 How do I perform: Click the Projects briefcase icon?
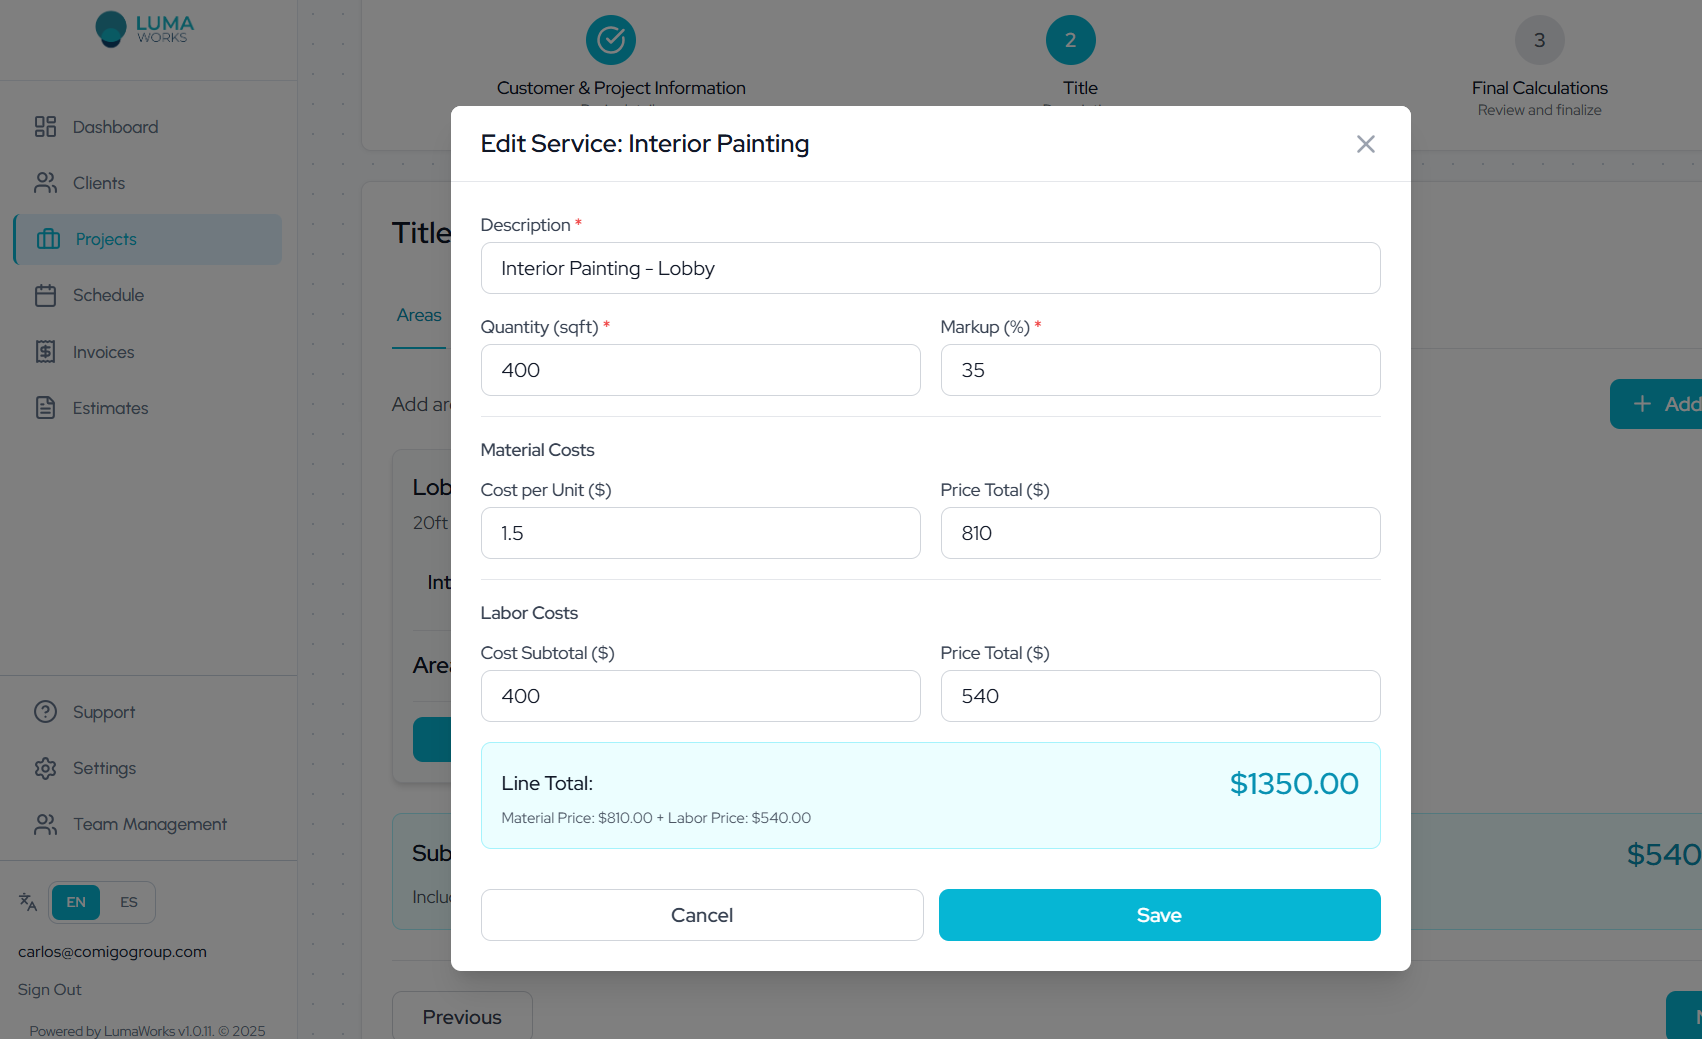pyautogui.click(x=46, y=239)
